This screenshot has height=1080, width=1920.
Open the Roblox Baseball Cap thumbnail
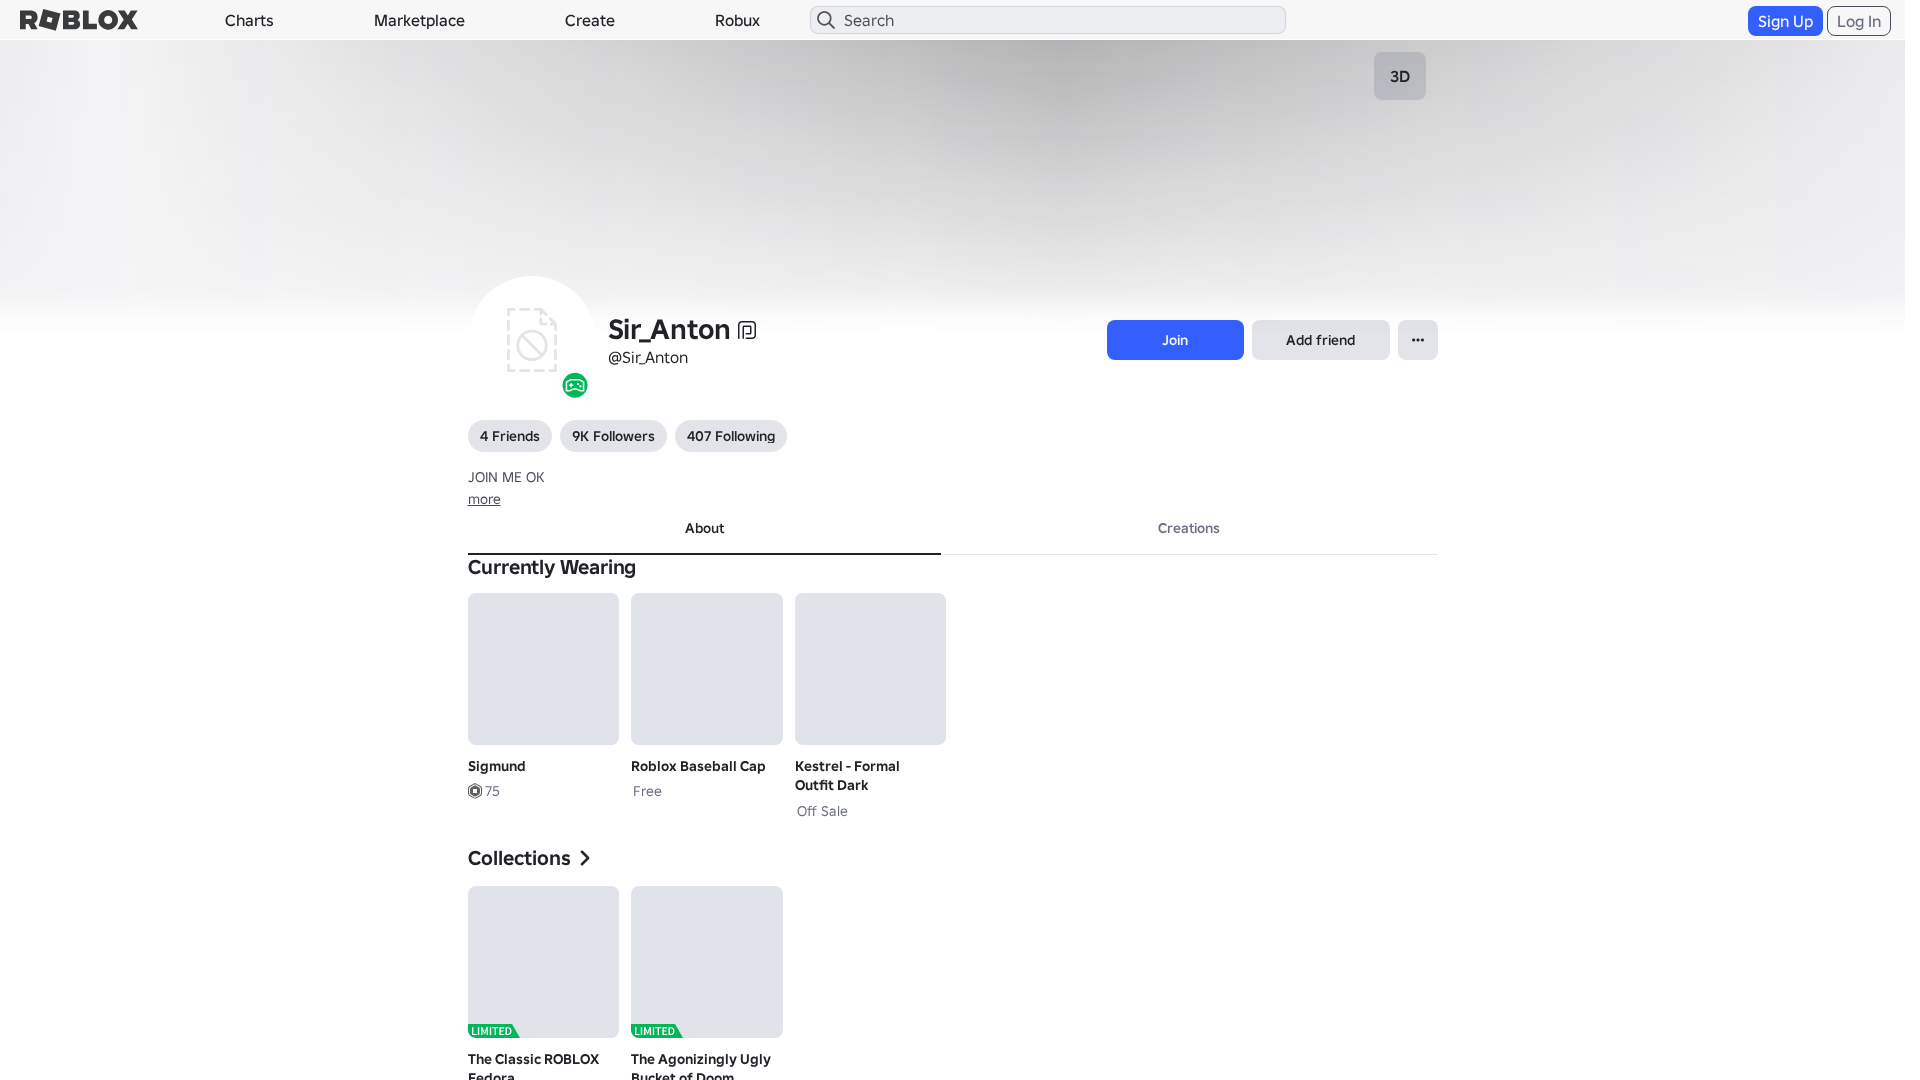(x=707, y=669)
